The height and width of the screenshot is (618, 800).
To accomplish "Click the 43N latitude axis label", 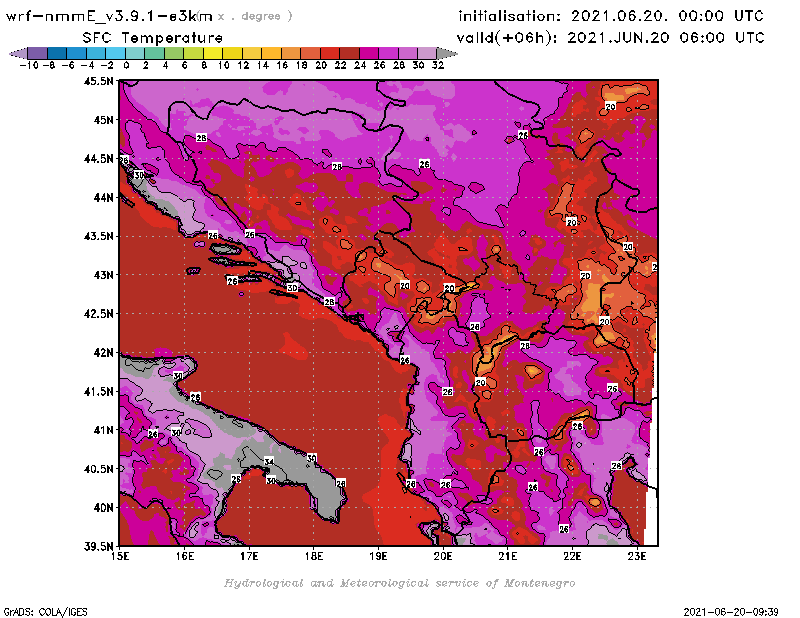I will (x=103, y=275).
